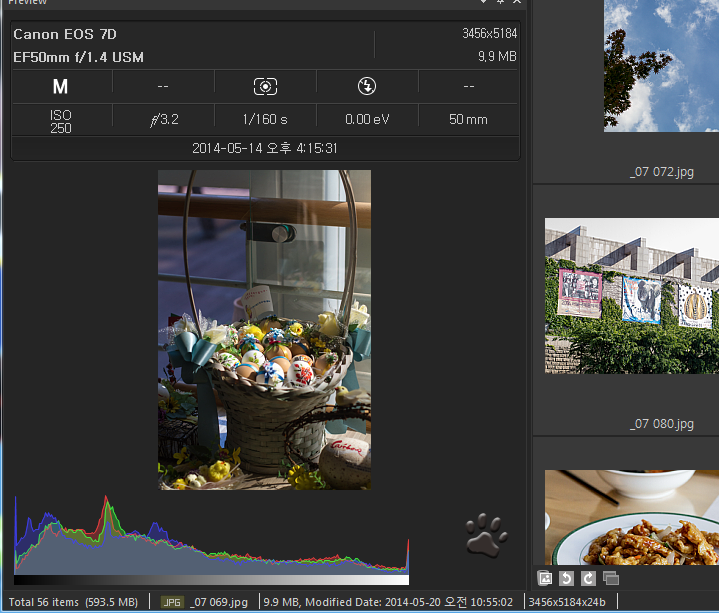Click the EF50mm f/1.4 USM lens text
Screen dimensions: 719x613
(x=78, y=57)
